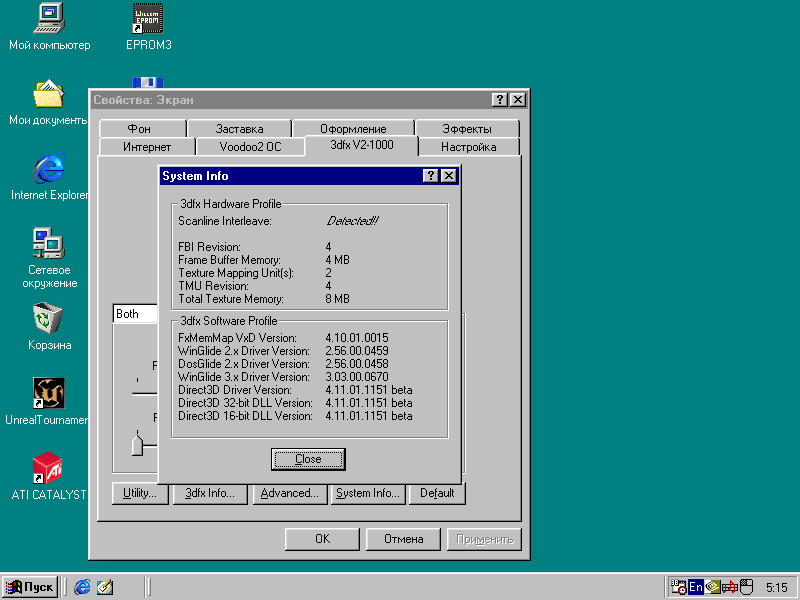
Task: Reset settings with the Default button
Action: tap(437, 493)
